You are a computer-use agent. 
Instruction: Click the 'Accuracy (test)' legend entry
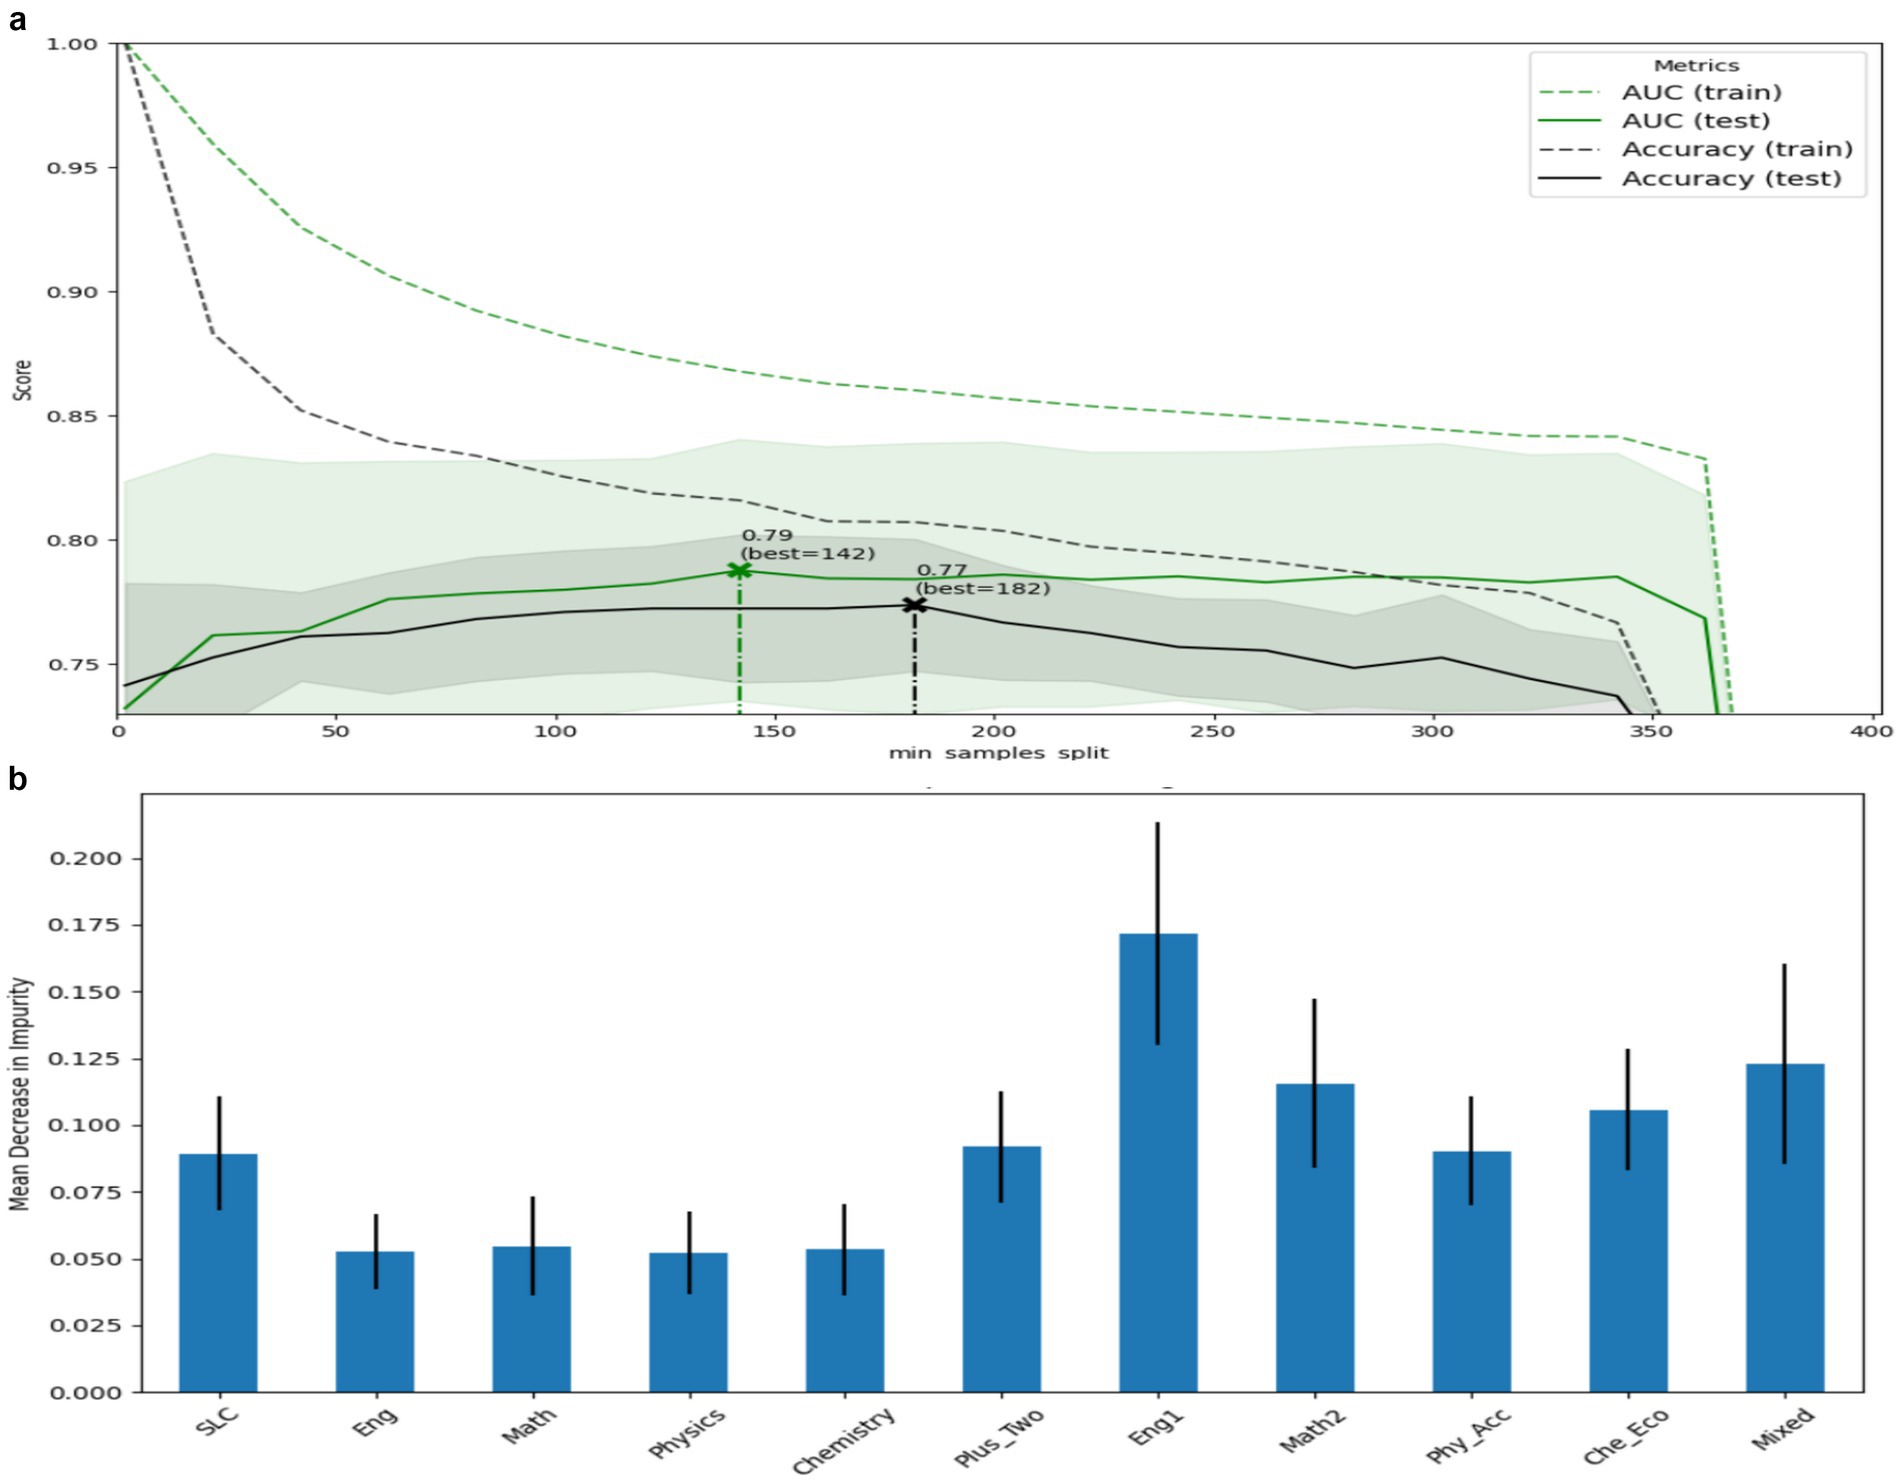(x=1690, y=179)
